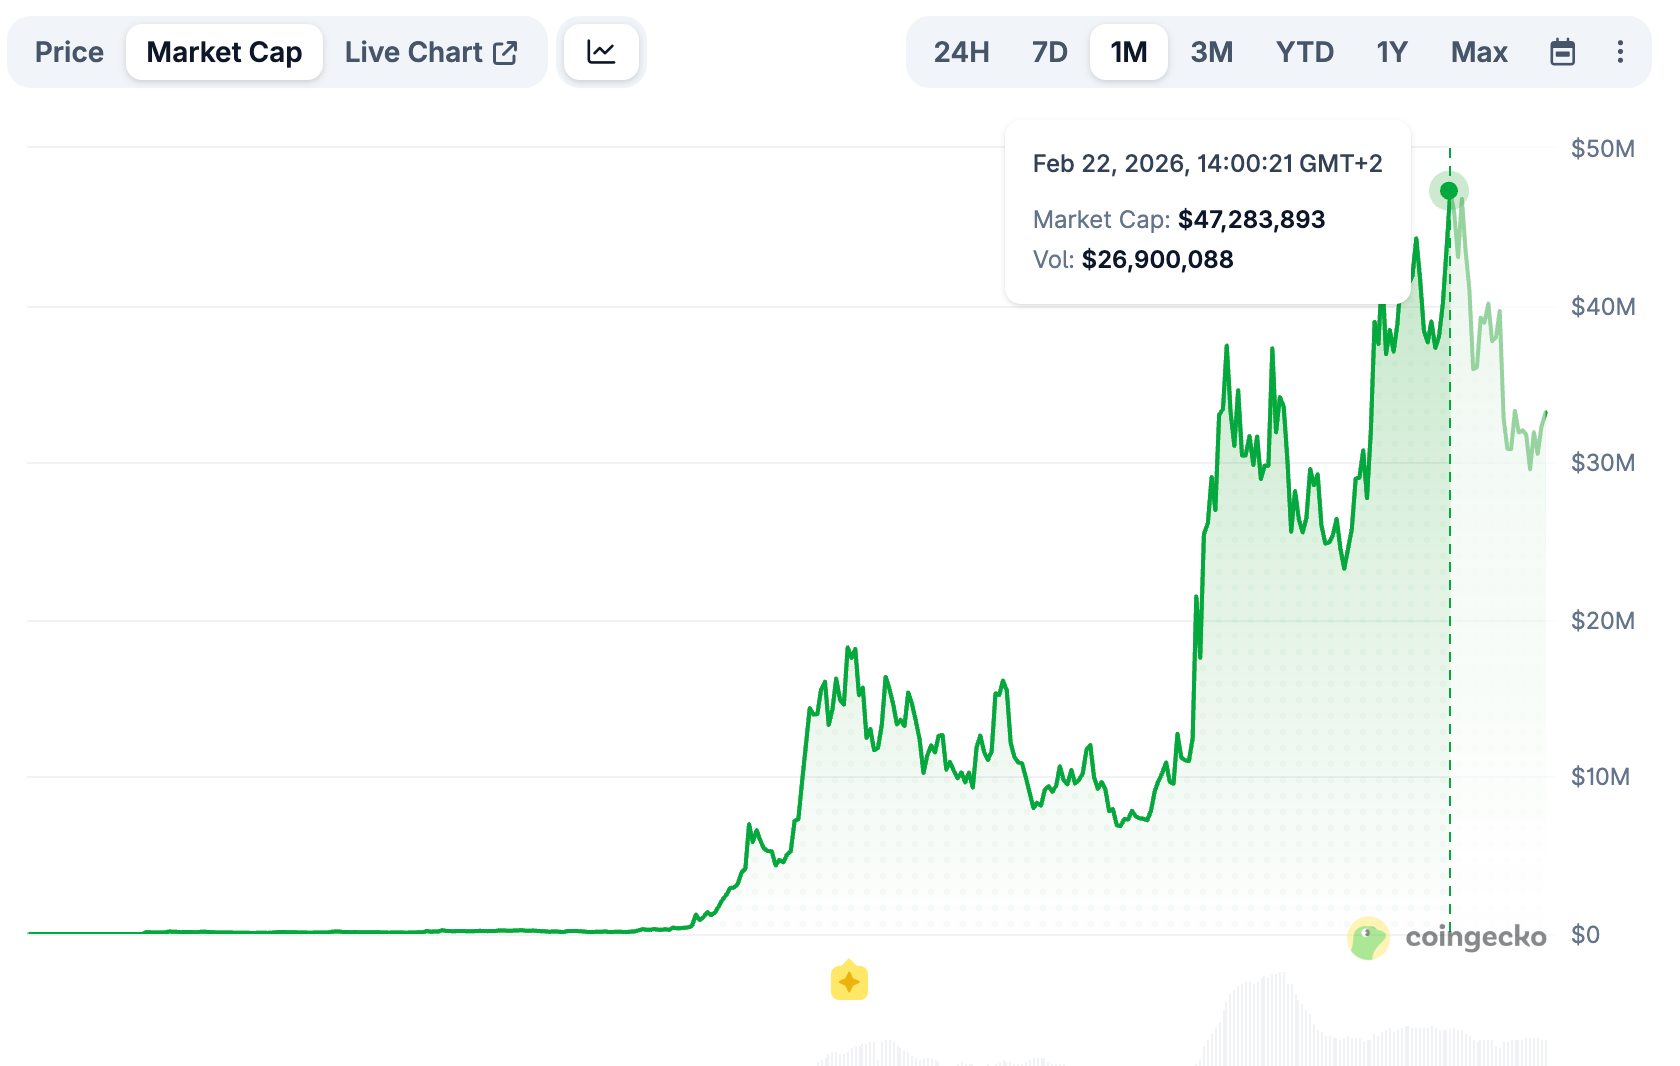Switch to the 7D tab
Viewport: 1680px width, 1066px height.
coord(1049,52)
